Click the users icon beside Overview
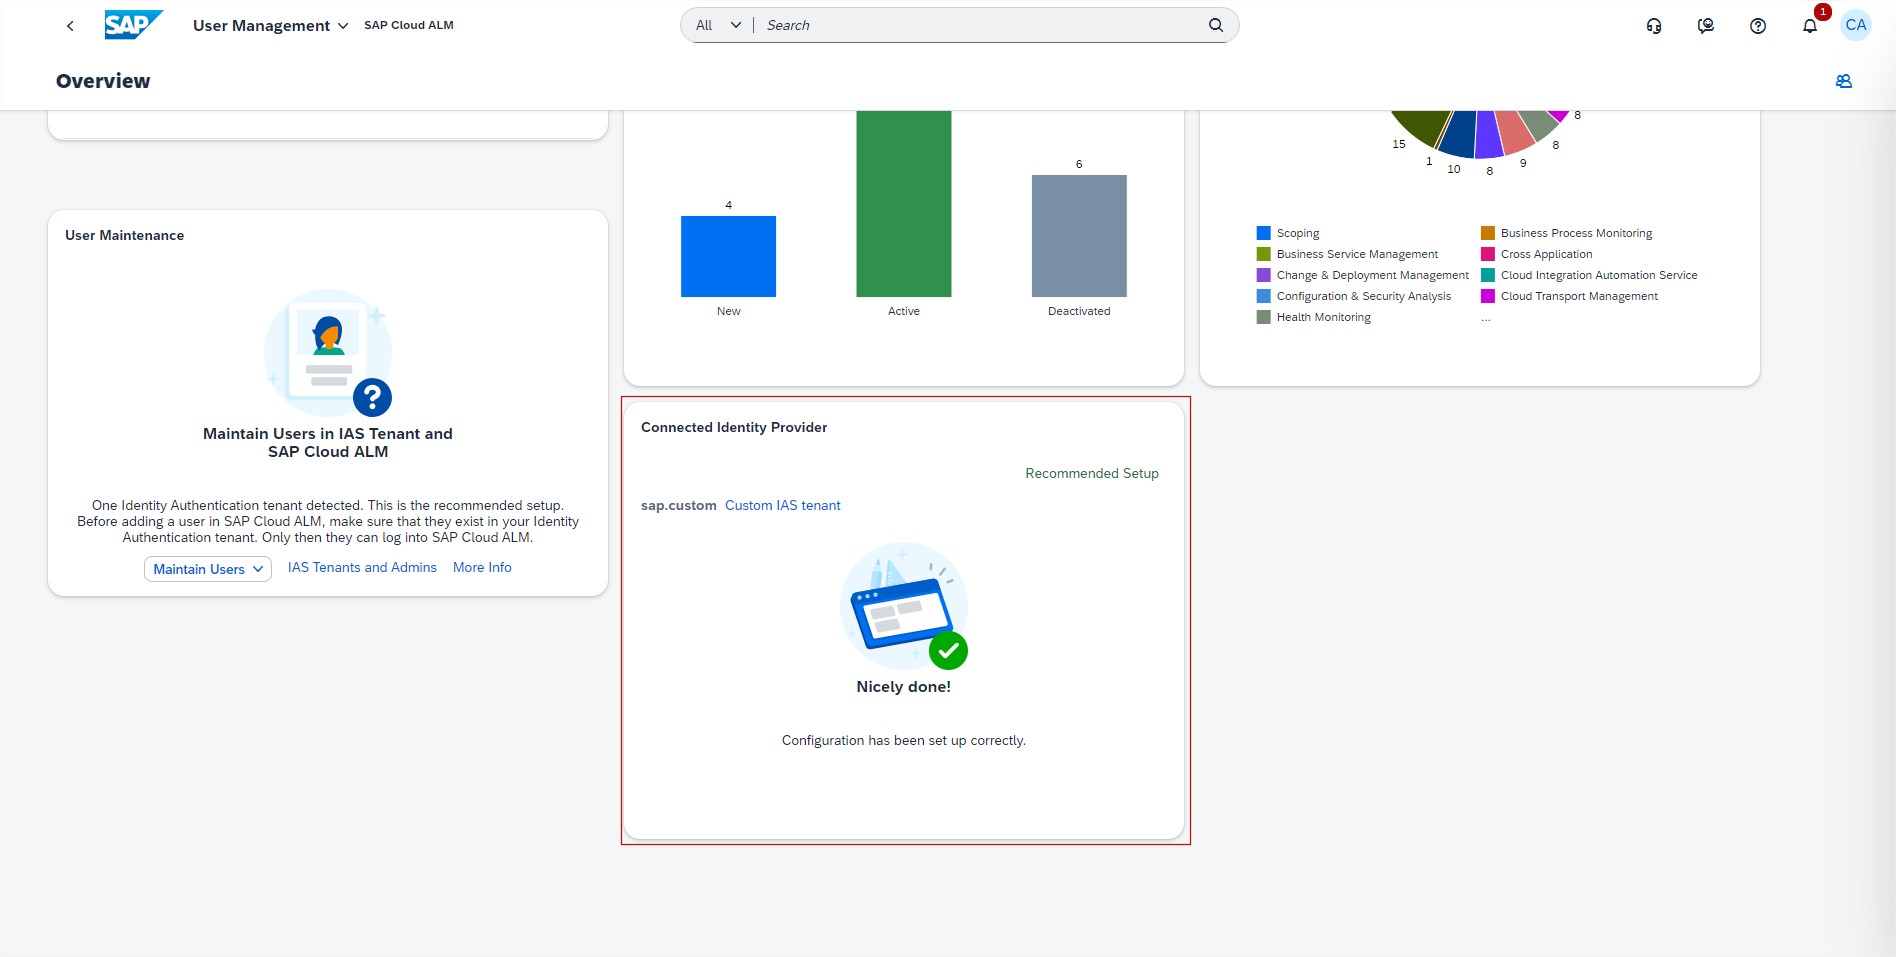Viewport: 1896px width, 957px height. (x=1844, y=81)
